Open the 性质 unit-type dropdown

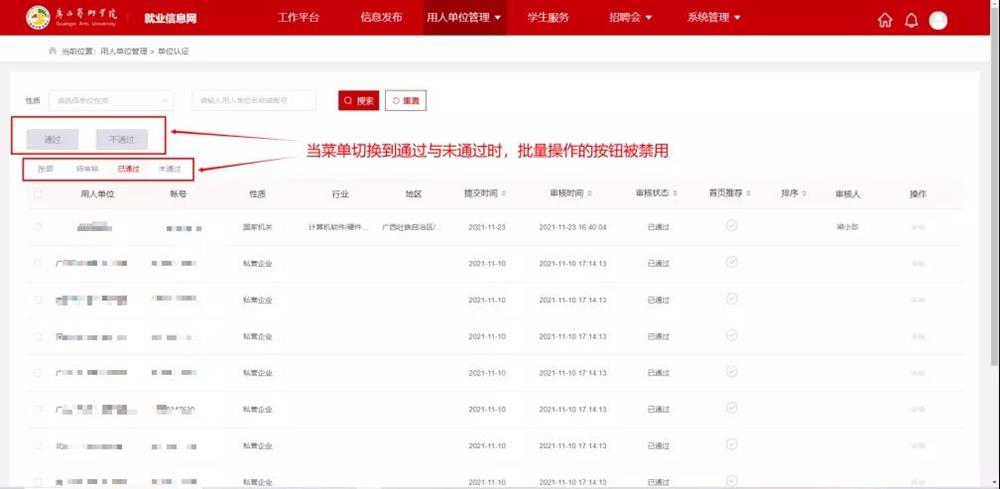coord(110,101)
